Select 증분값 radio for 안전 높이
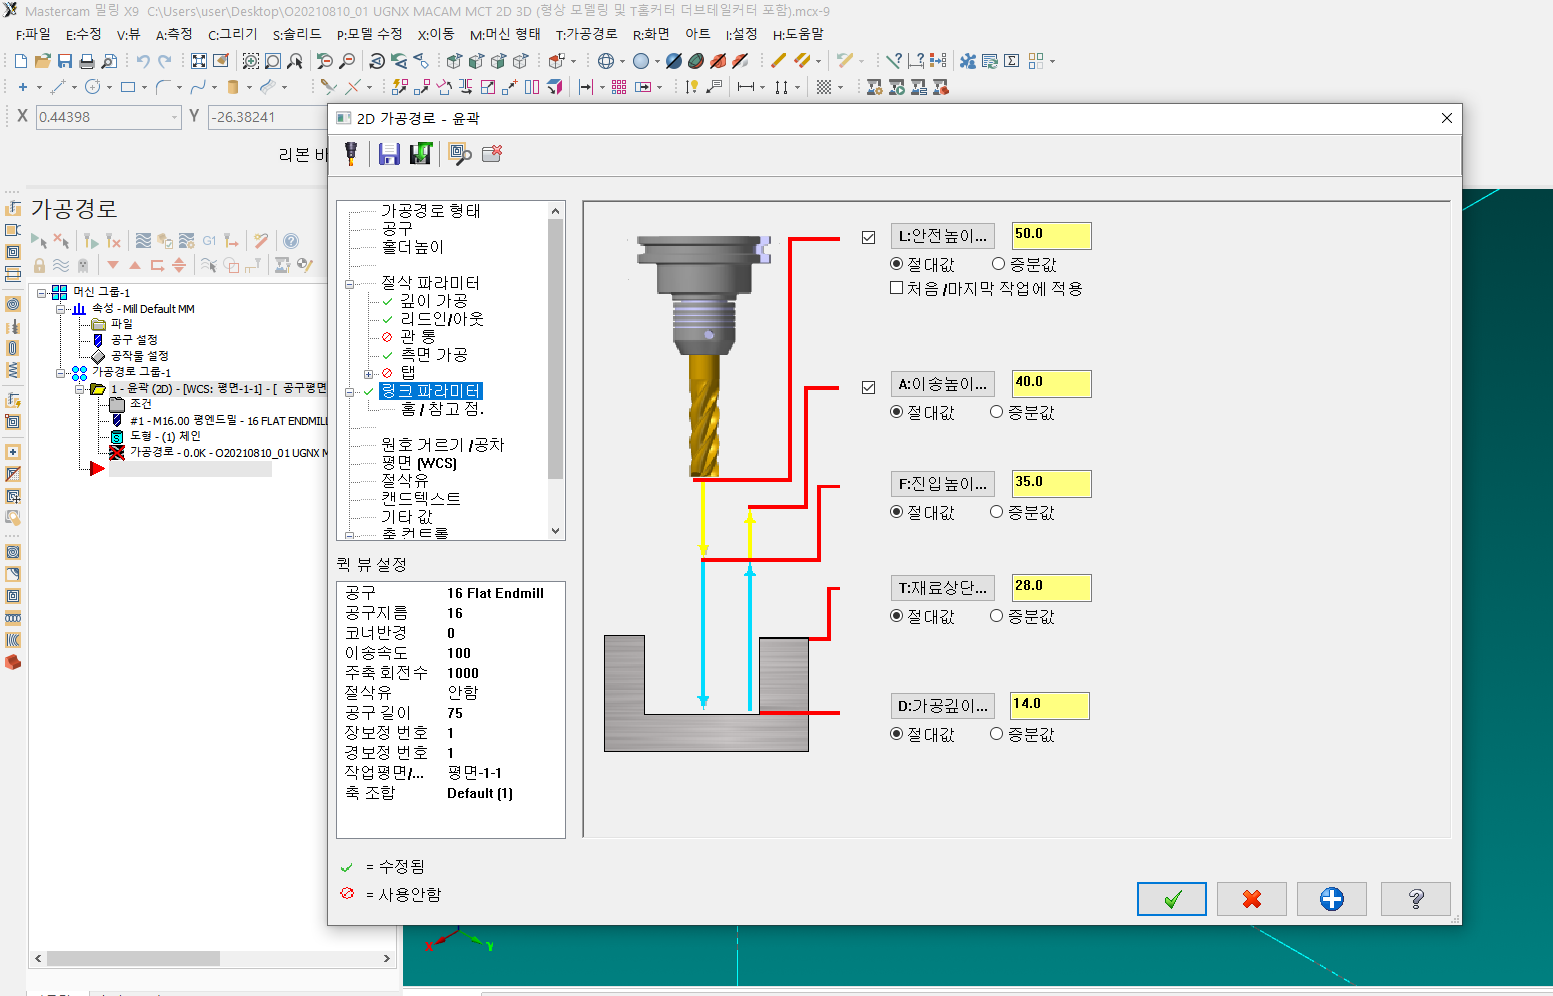1553x996 pixels. click(x=998, y=264)
